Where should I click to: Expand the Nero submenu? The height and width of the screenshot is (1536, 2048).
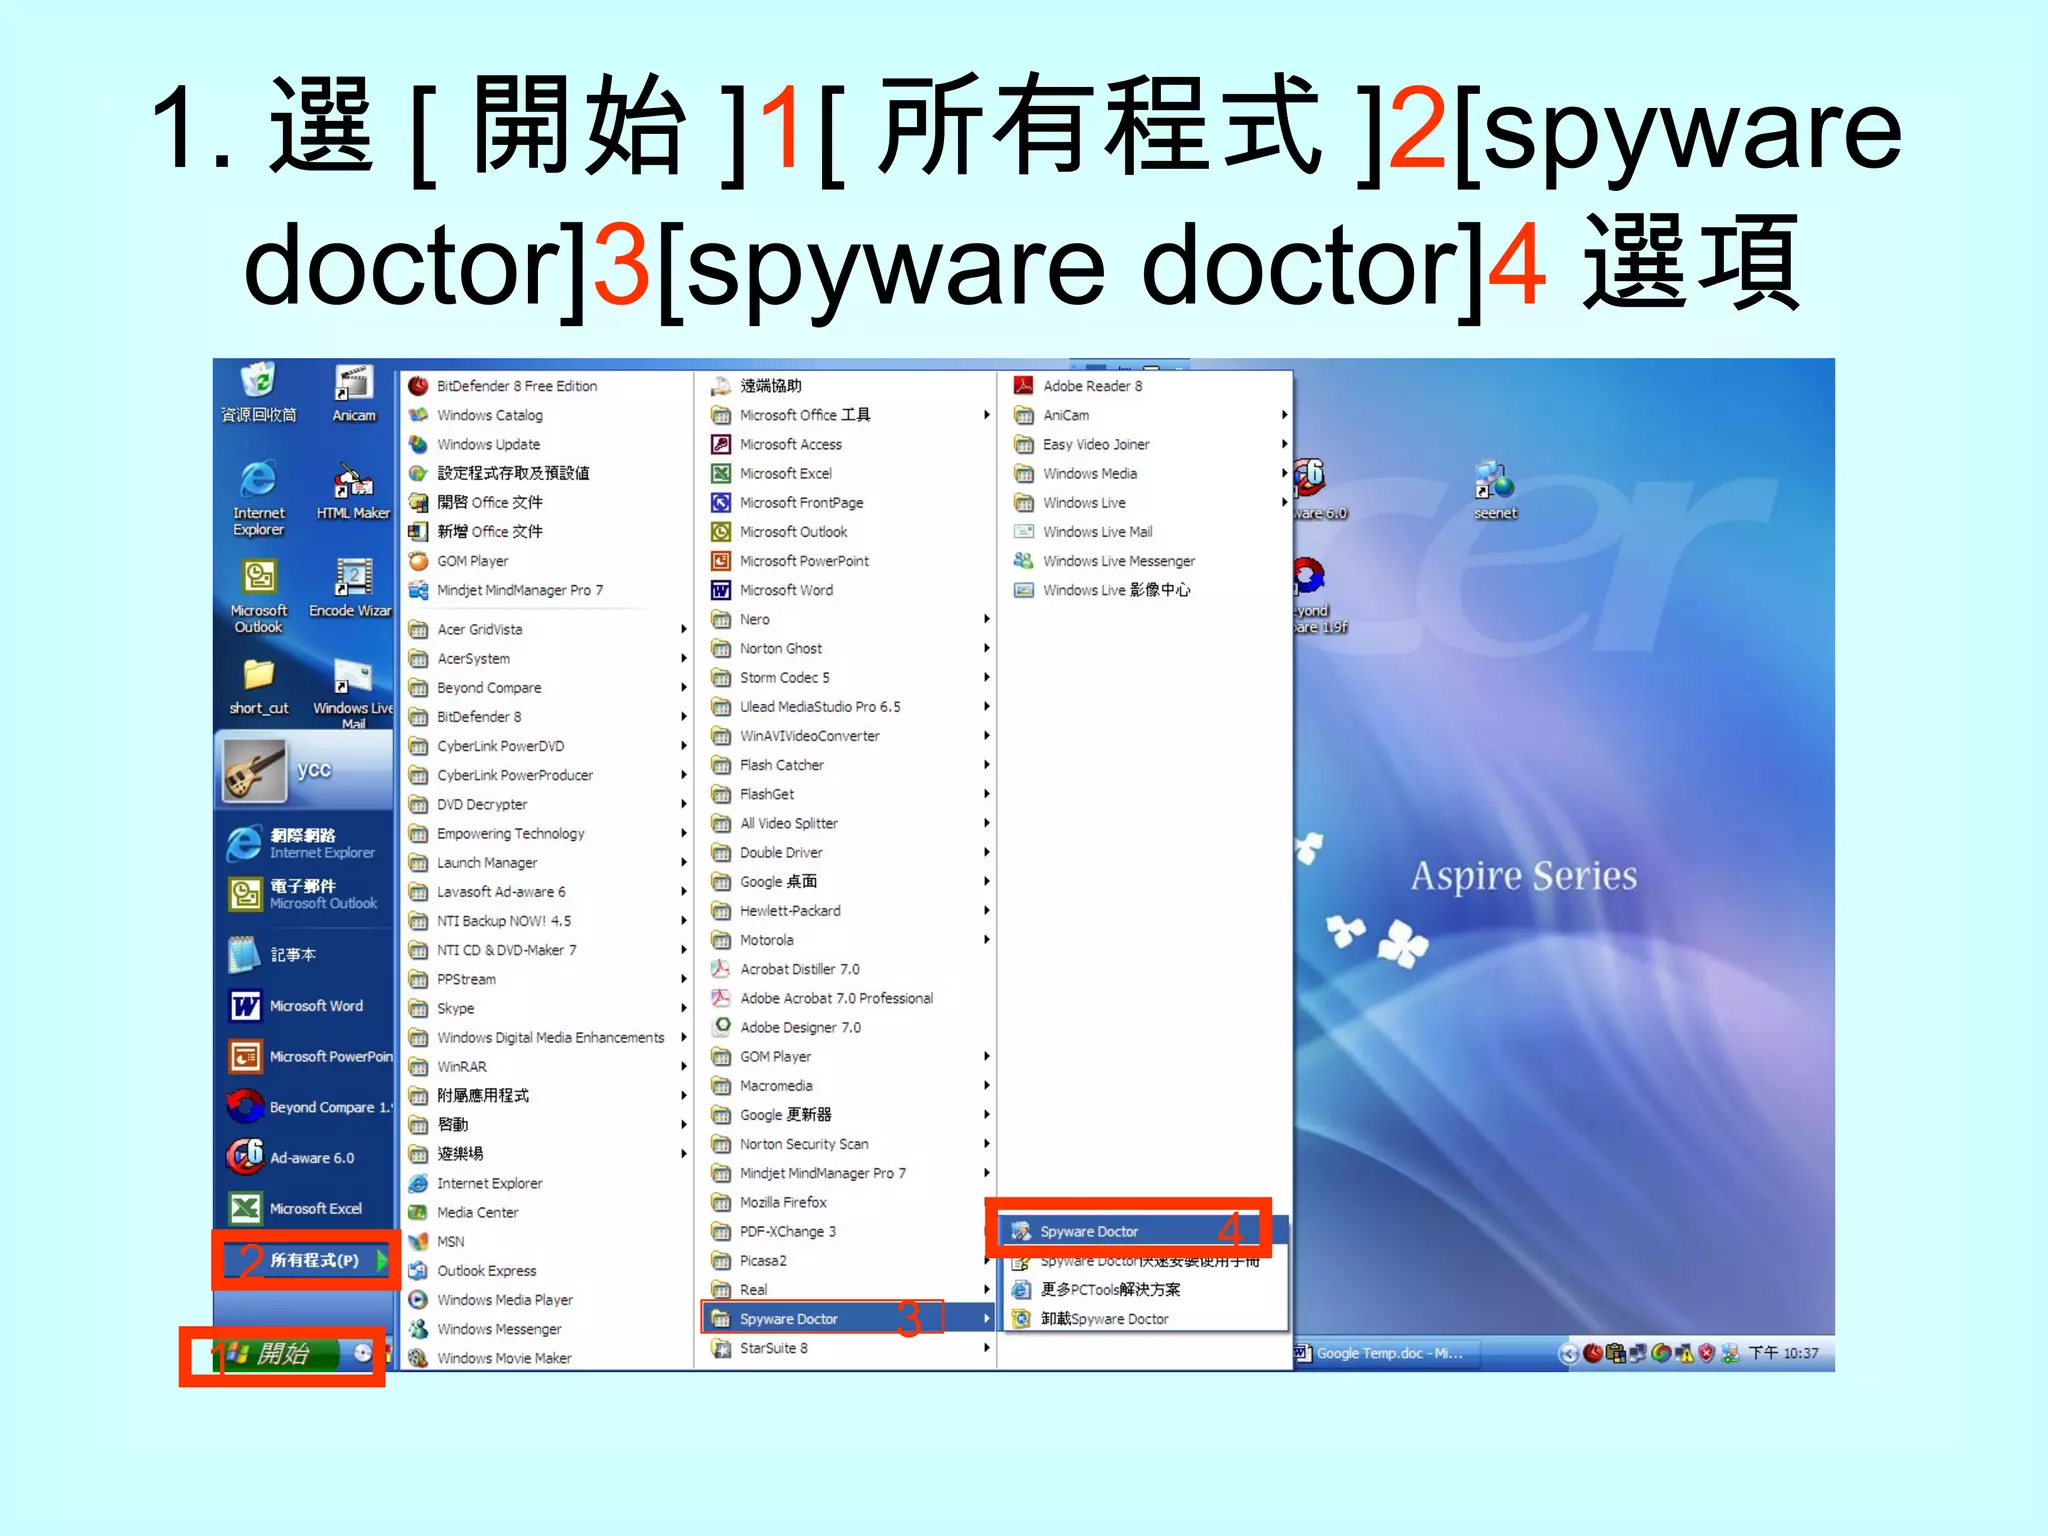pyautogui.click(x=850, y=619)
